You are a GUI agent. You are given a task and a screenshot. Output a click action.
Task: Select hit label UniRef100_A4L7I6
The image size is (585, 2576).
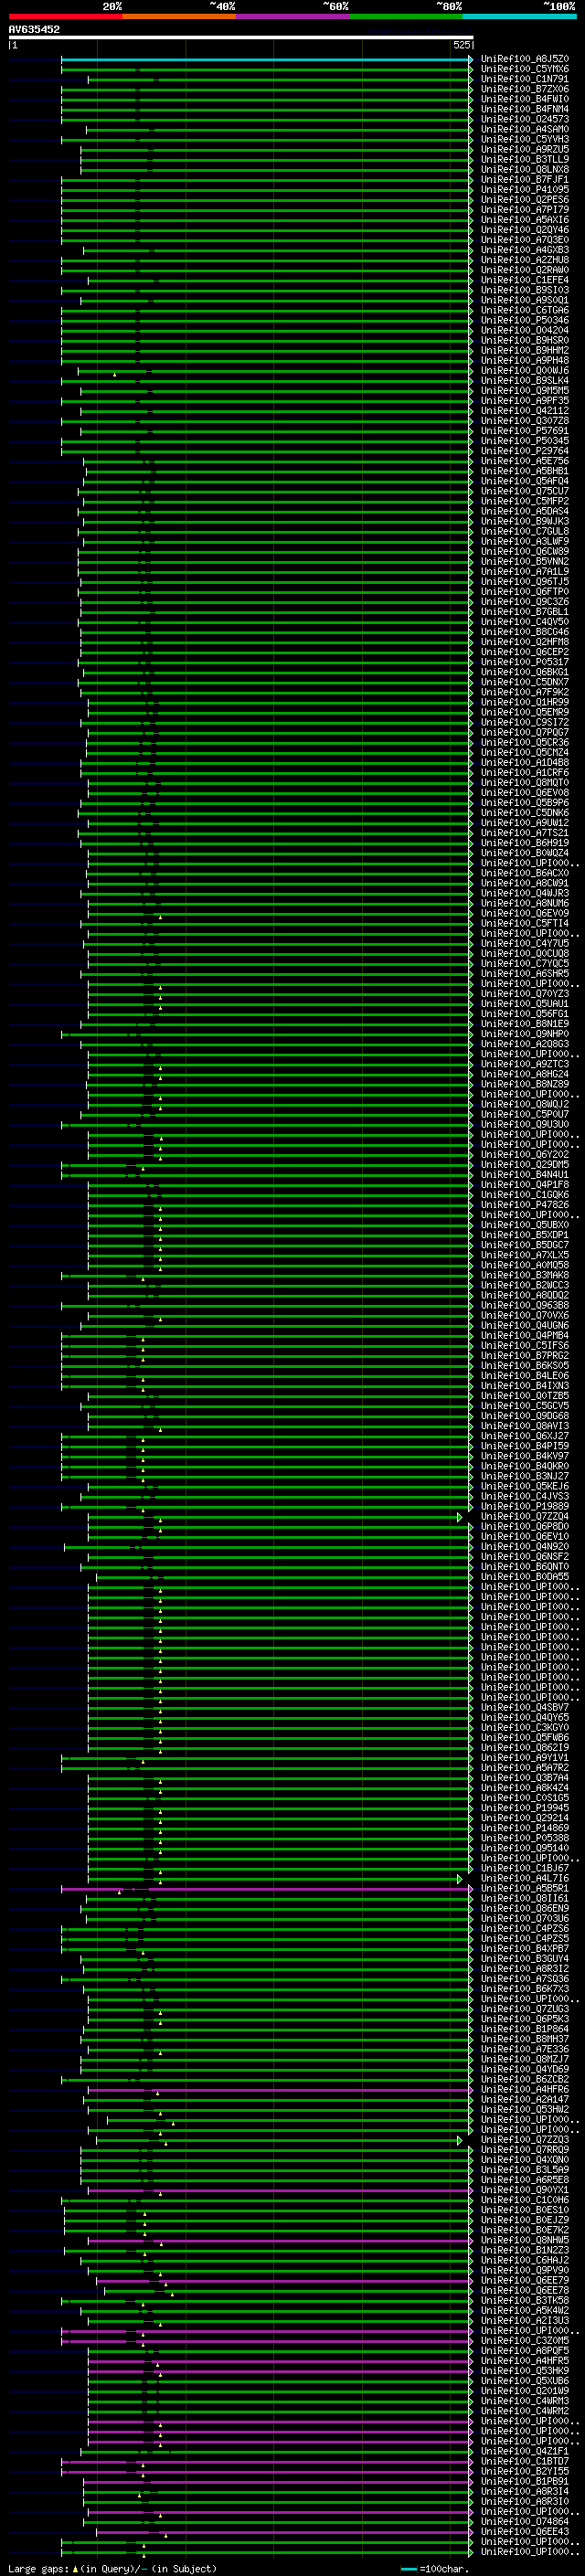525,1879
